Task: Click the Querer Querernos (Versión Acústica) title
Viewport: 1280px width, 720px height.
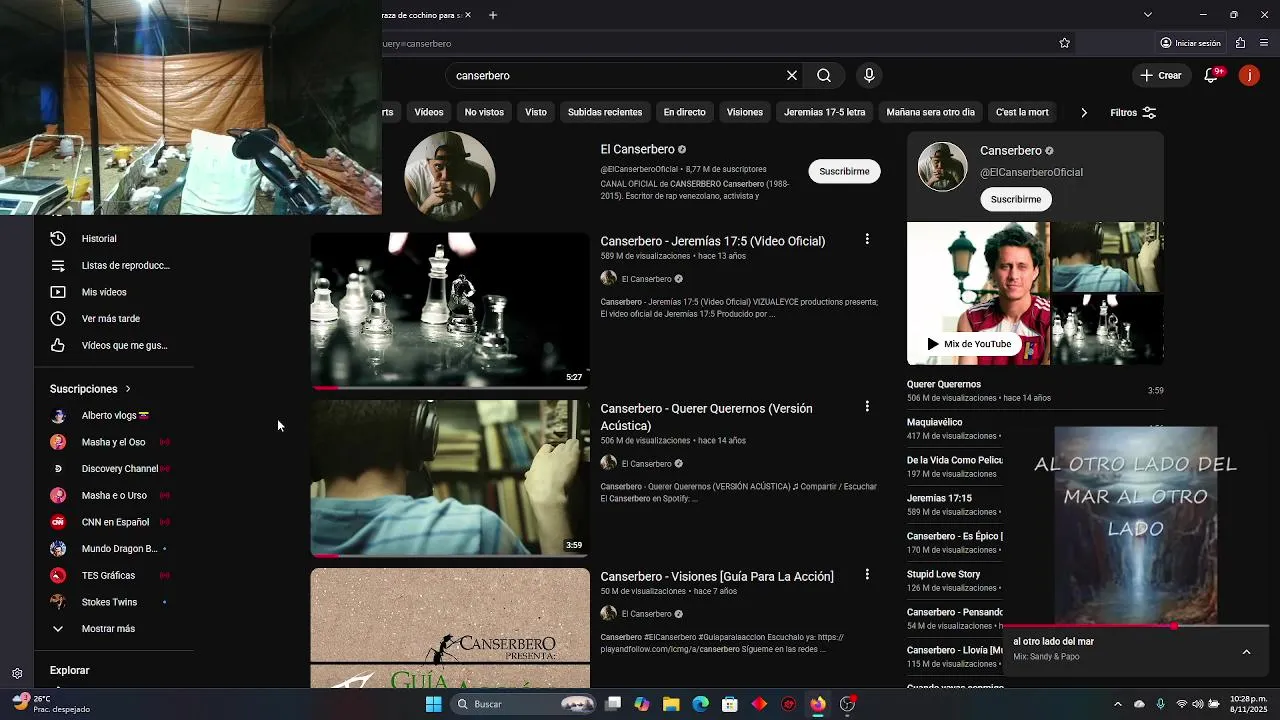Action: point(706,417)
